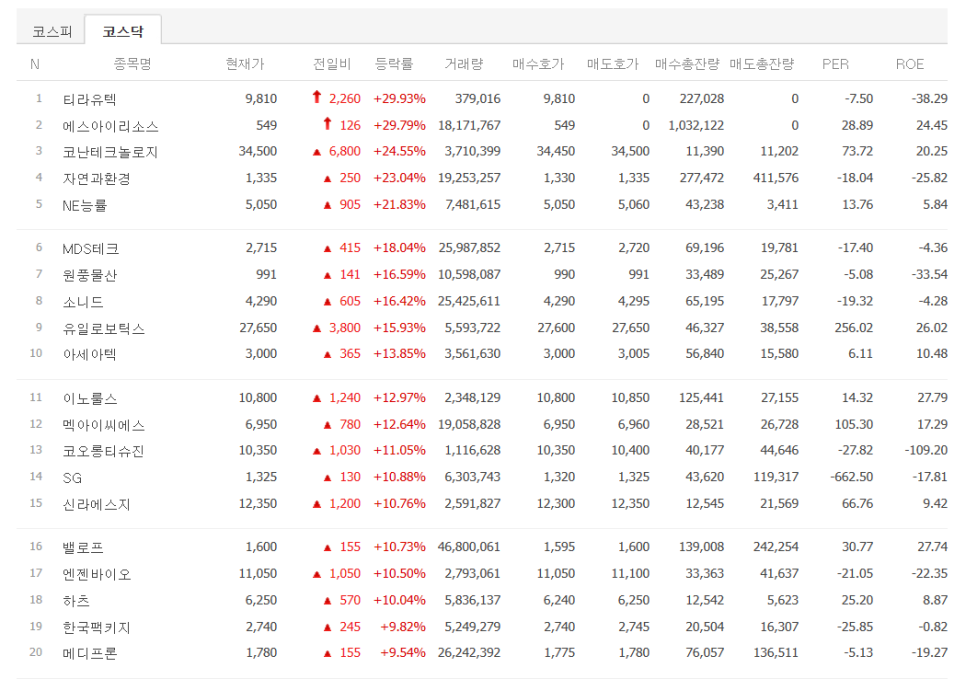Viewport: 966px width, 679px height.
Task: Click the upper-limit arrow icon for 티라유텍
Action: (x=317, y=98)
